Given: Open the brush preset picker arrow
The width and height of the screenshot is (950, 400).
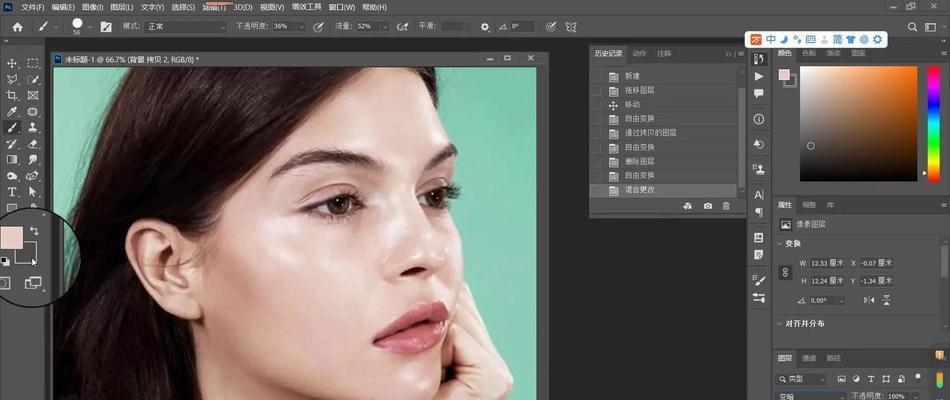Looking at the screenshot, I should [90, 27].
